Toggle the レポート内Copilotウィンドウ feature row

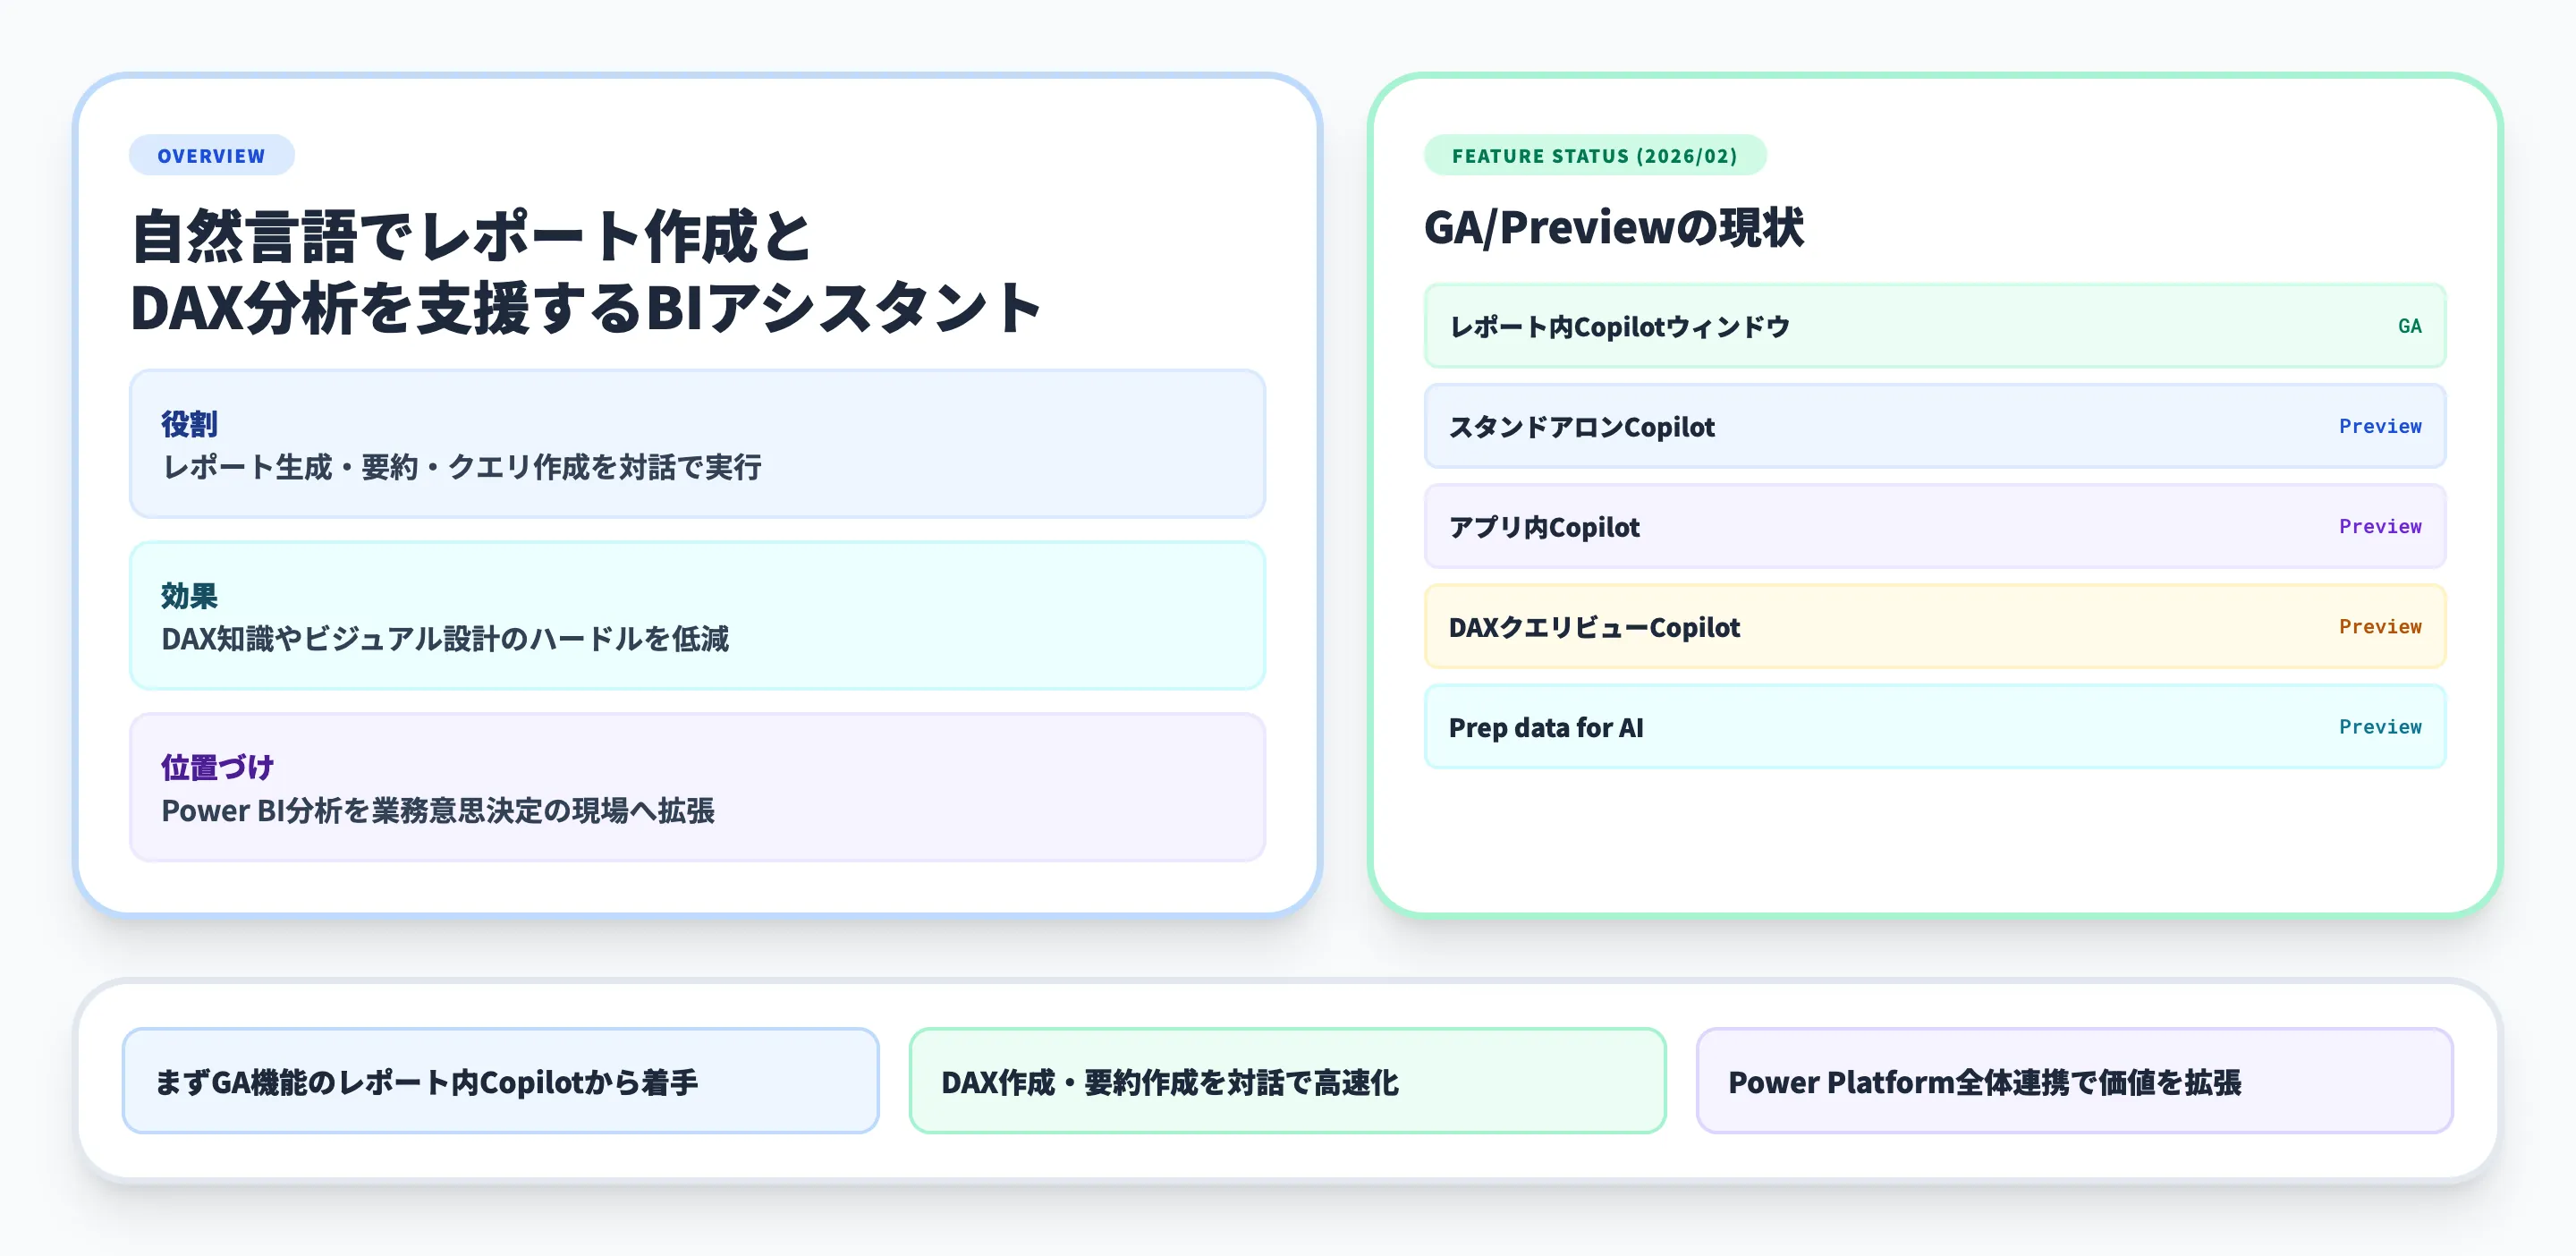point(1934,325)
